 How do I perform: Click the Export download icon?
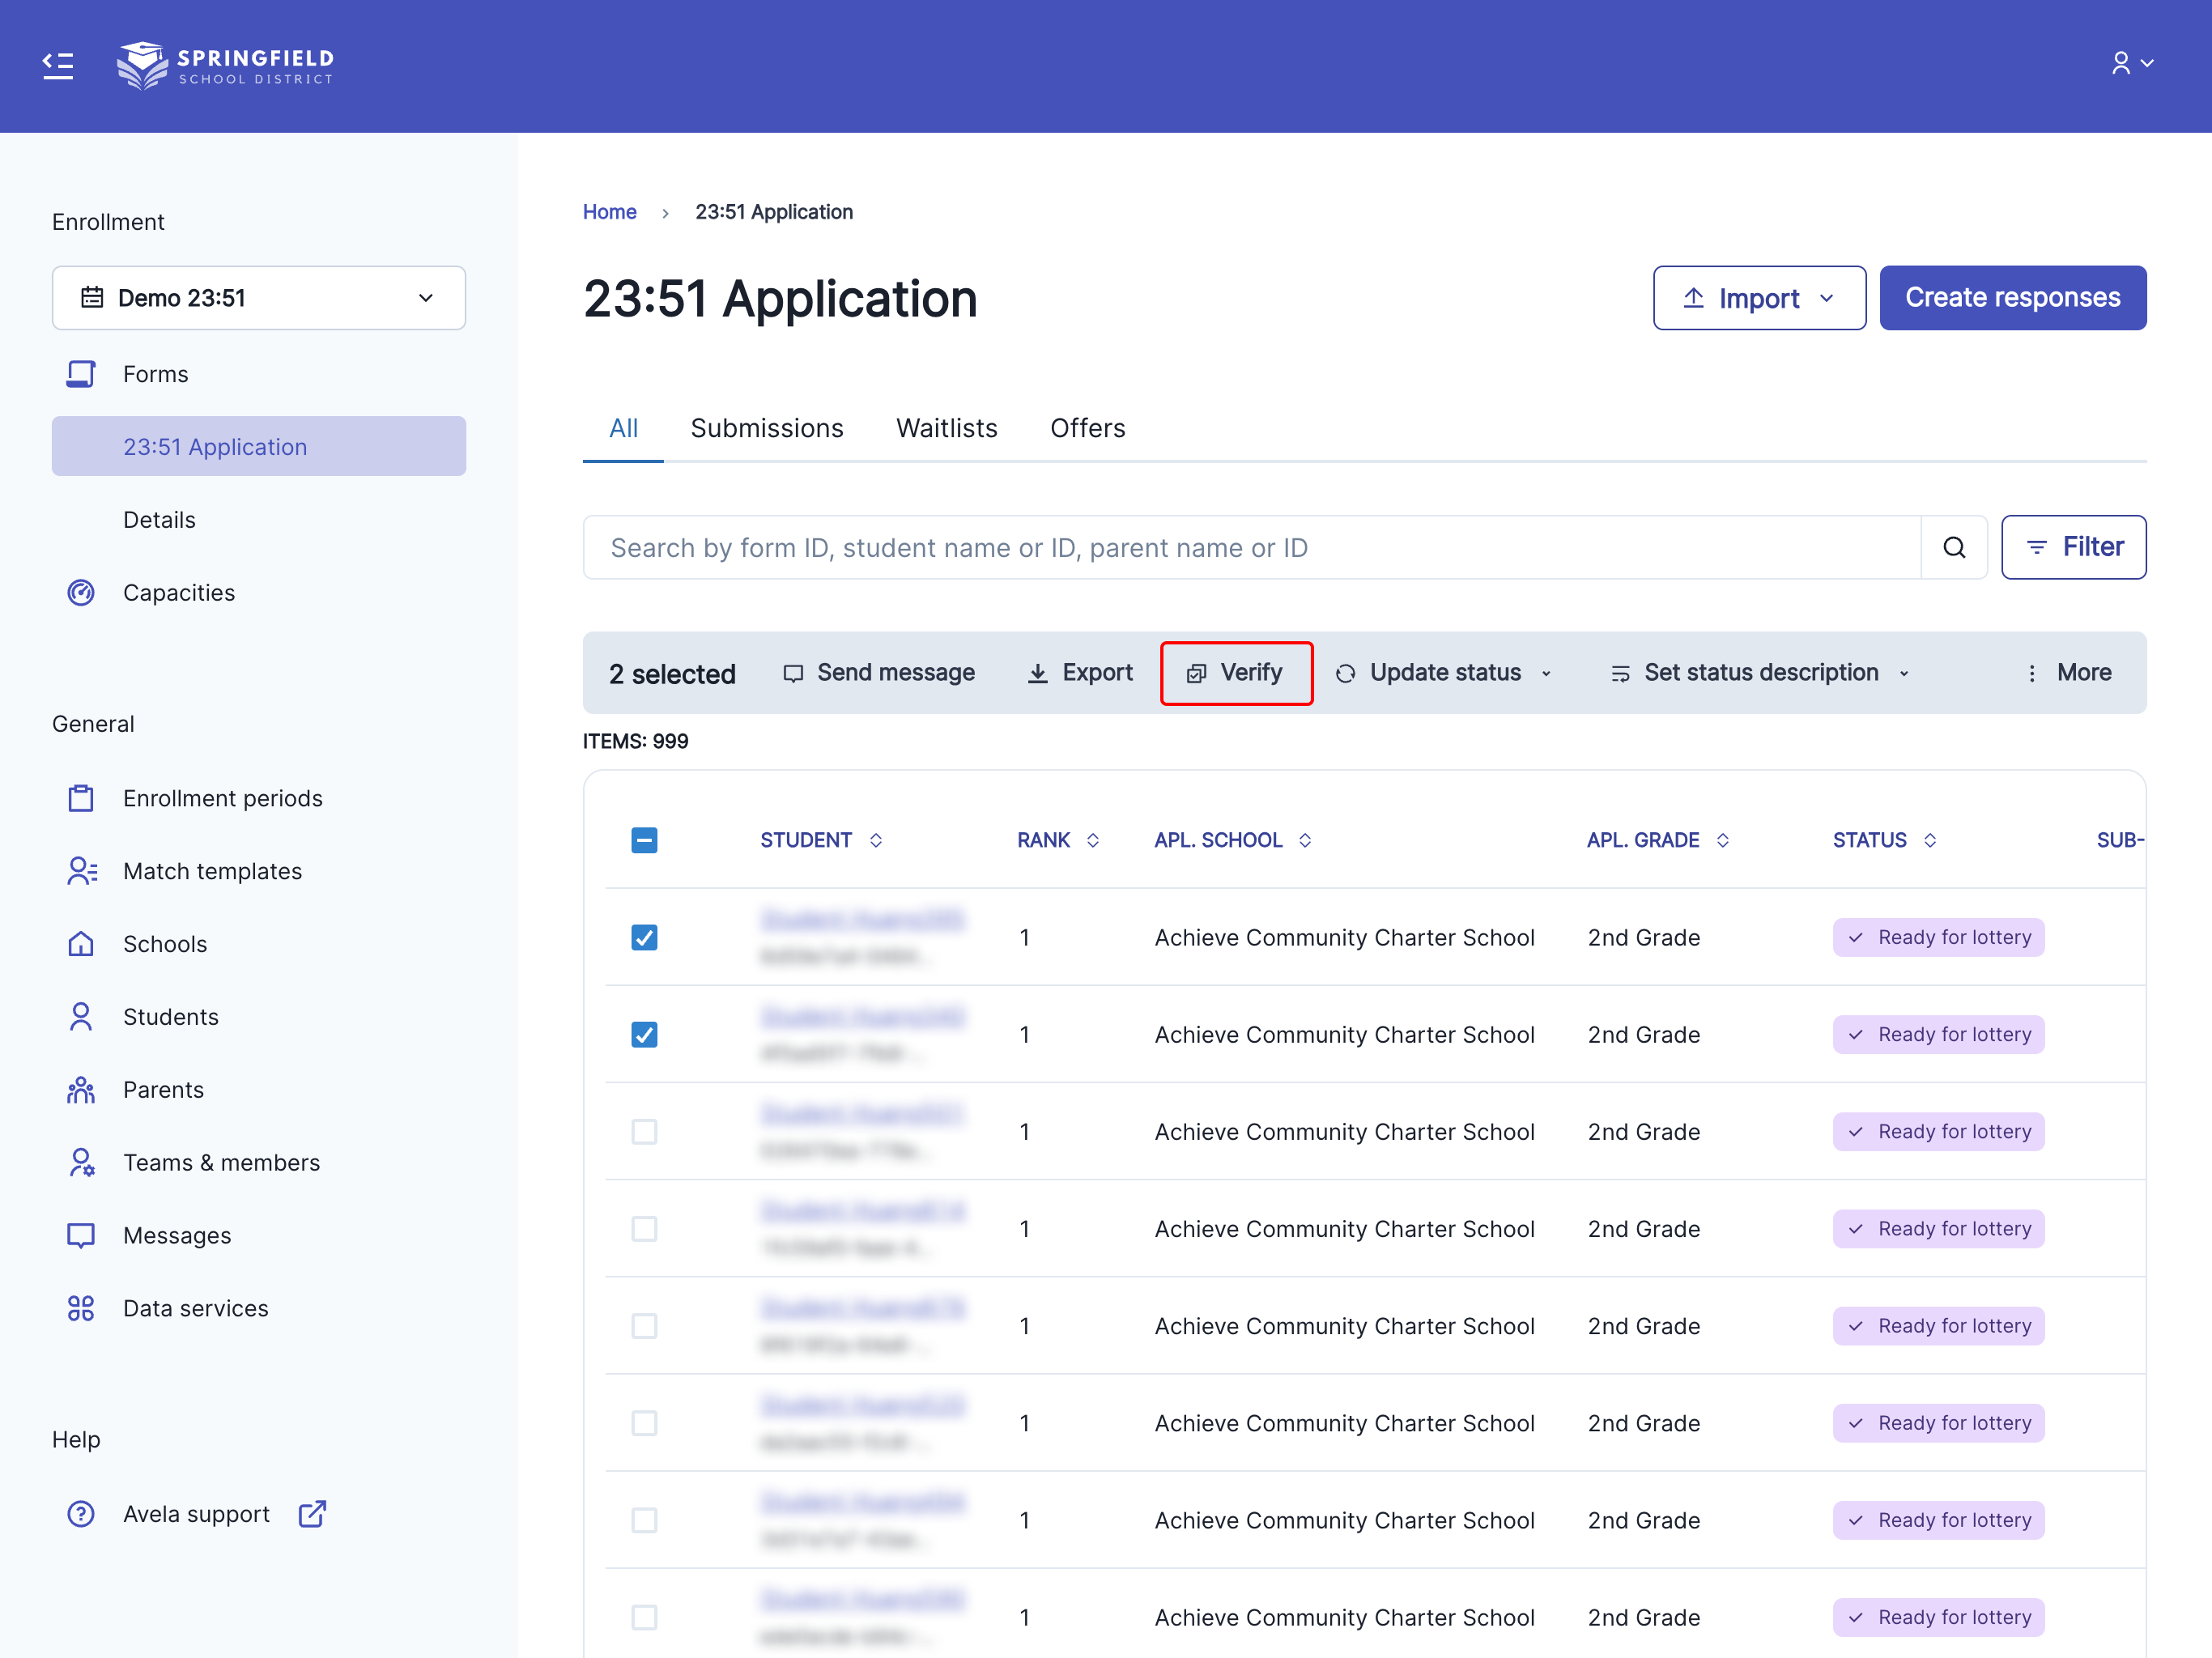coord(1038,673)
